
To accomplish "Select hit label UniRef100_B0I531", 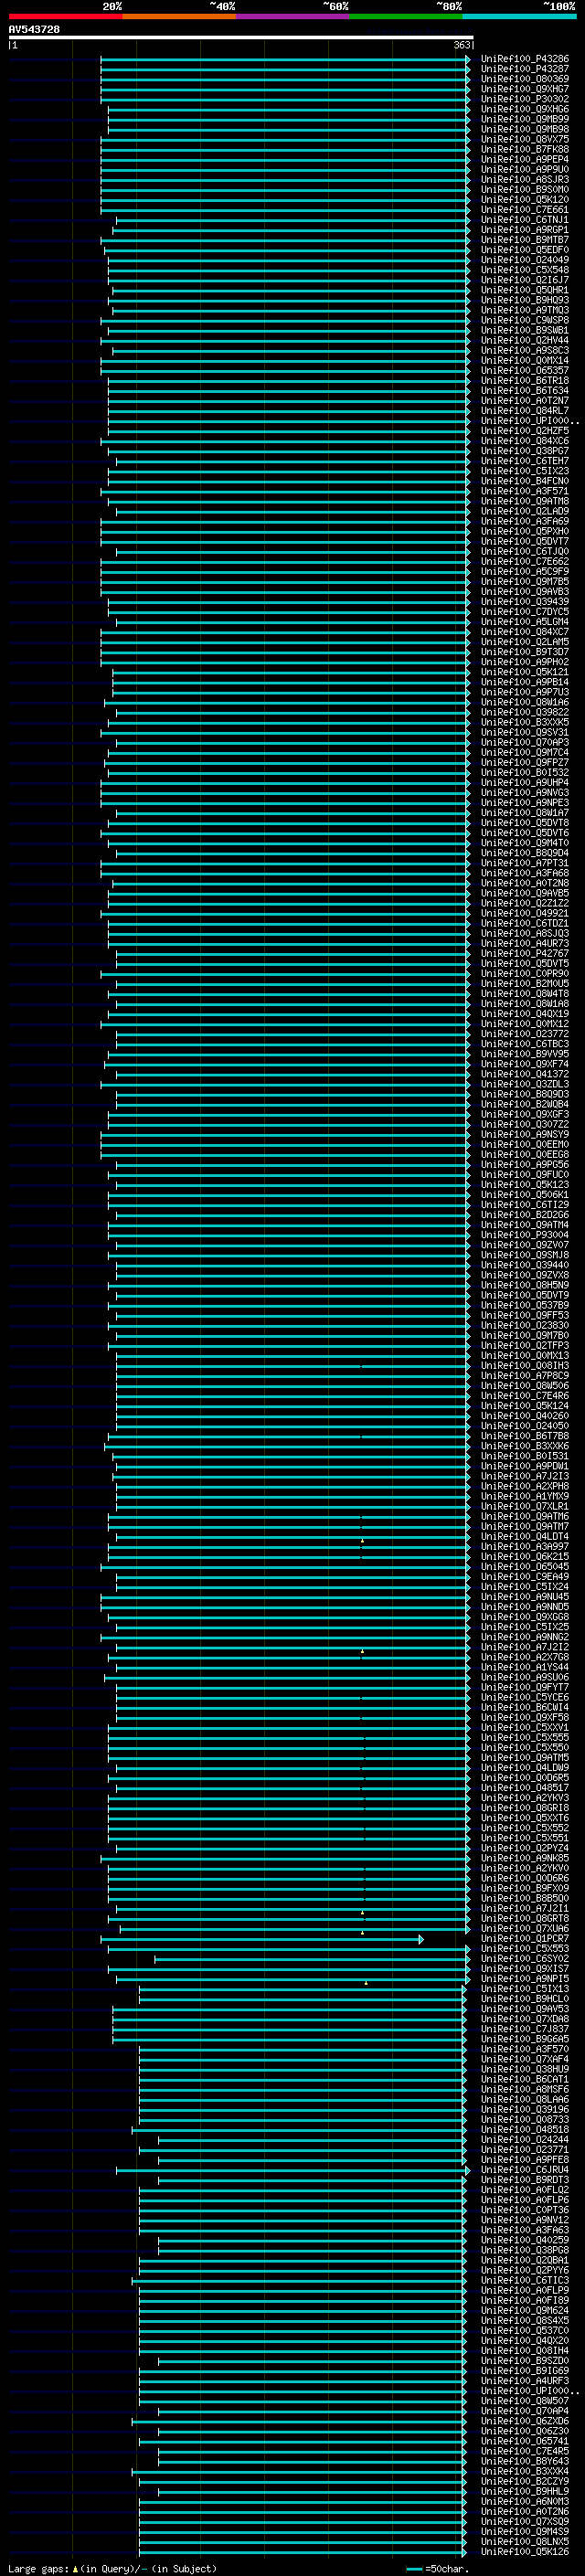I will click(524, 1456).
